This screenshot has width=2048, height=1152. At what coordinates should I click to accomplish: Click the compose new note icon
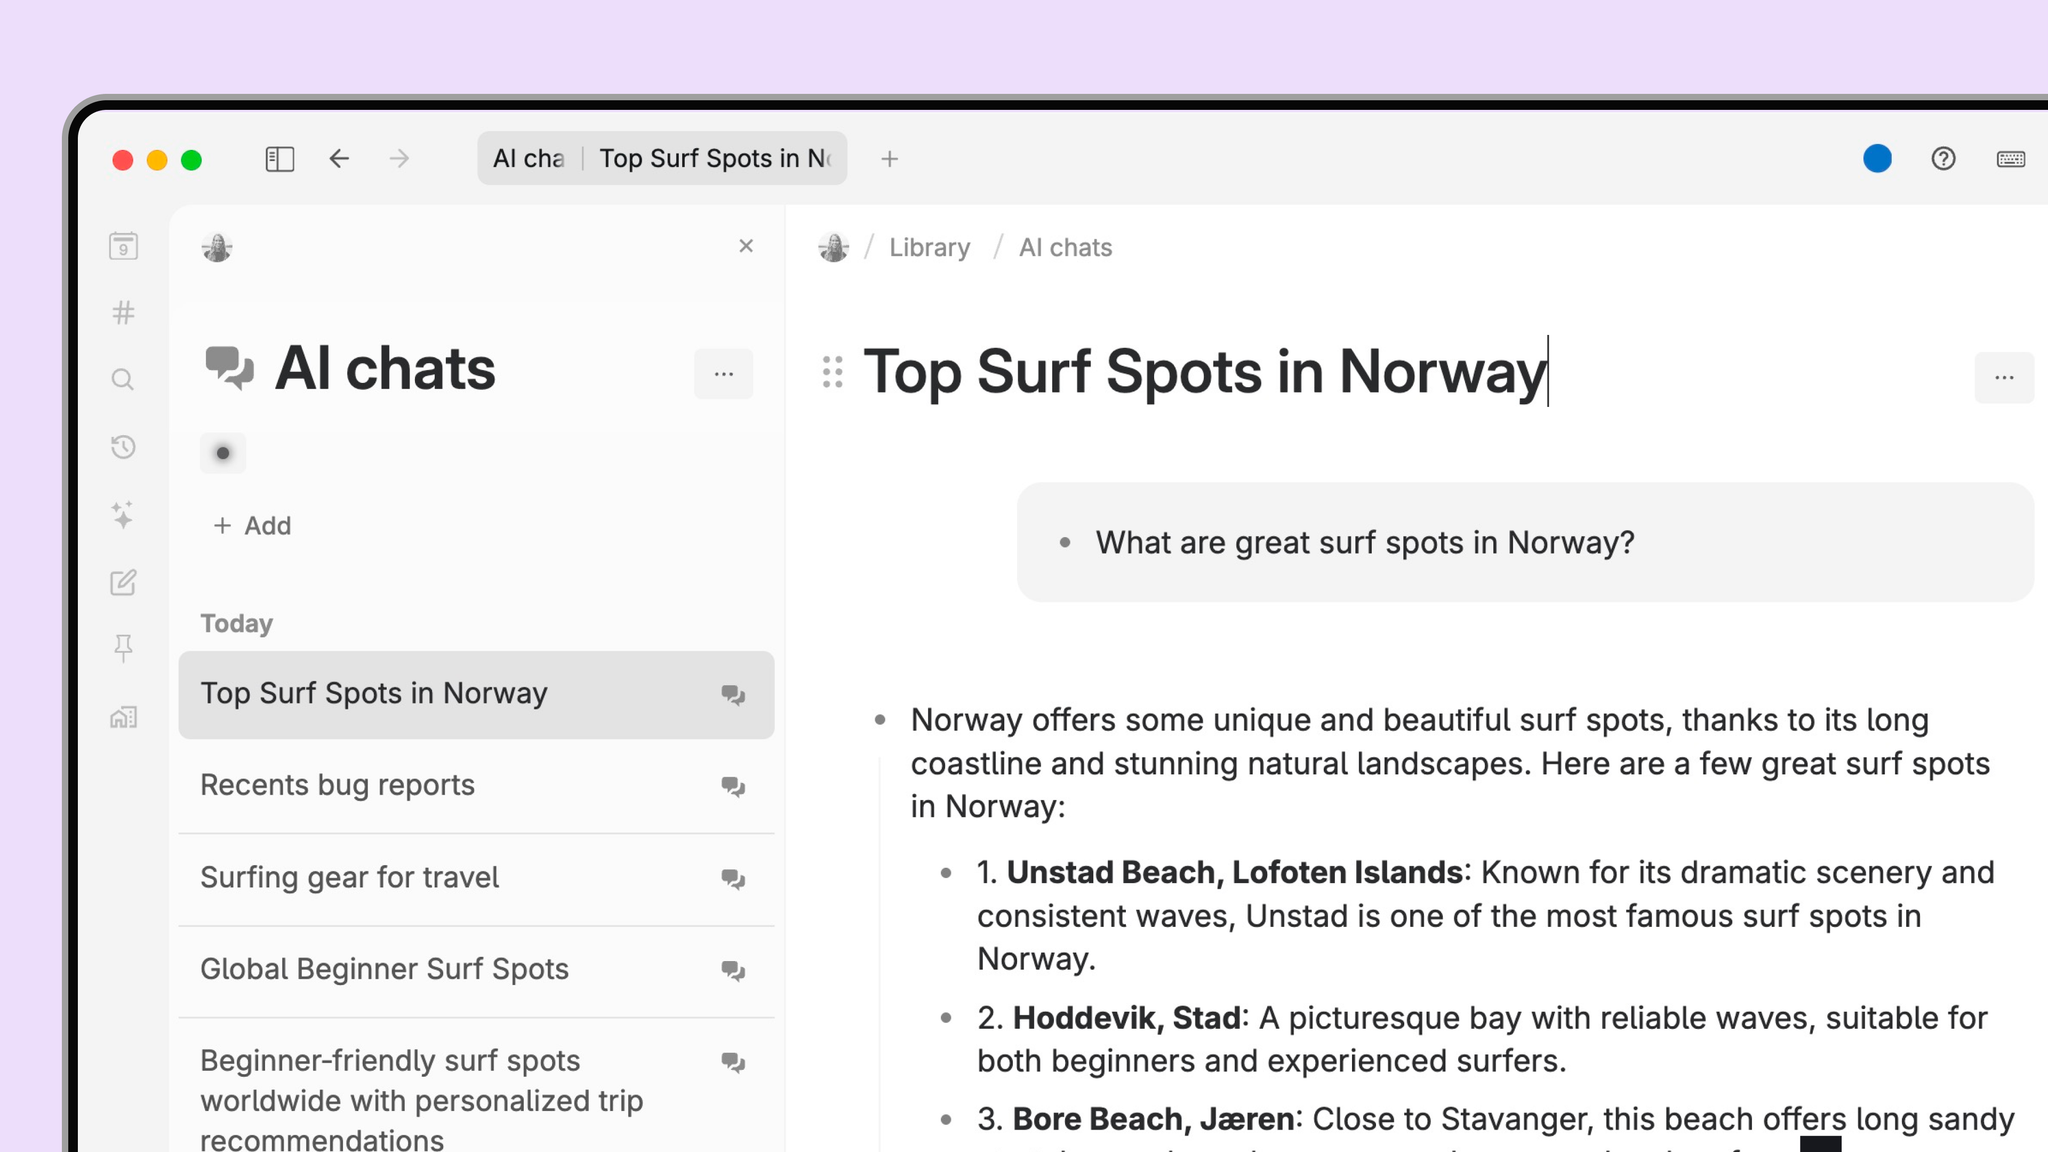tap(123, 582)
